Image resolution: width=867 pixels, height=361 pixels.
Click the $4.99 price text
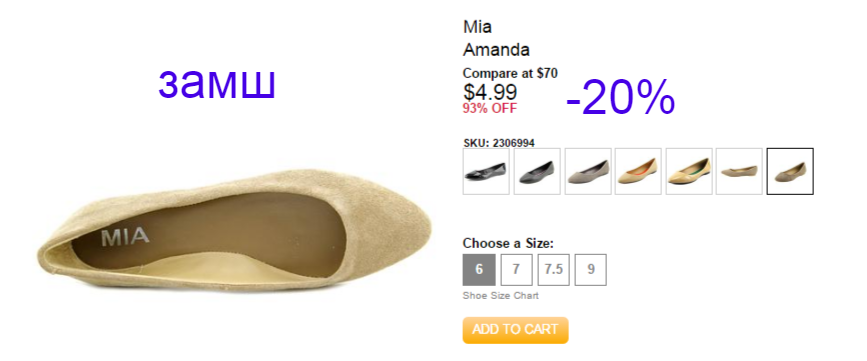[x=490, y=92]
